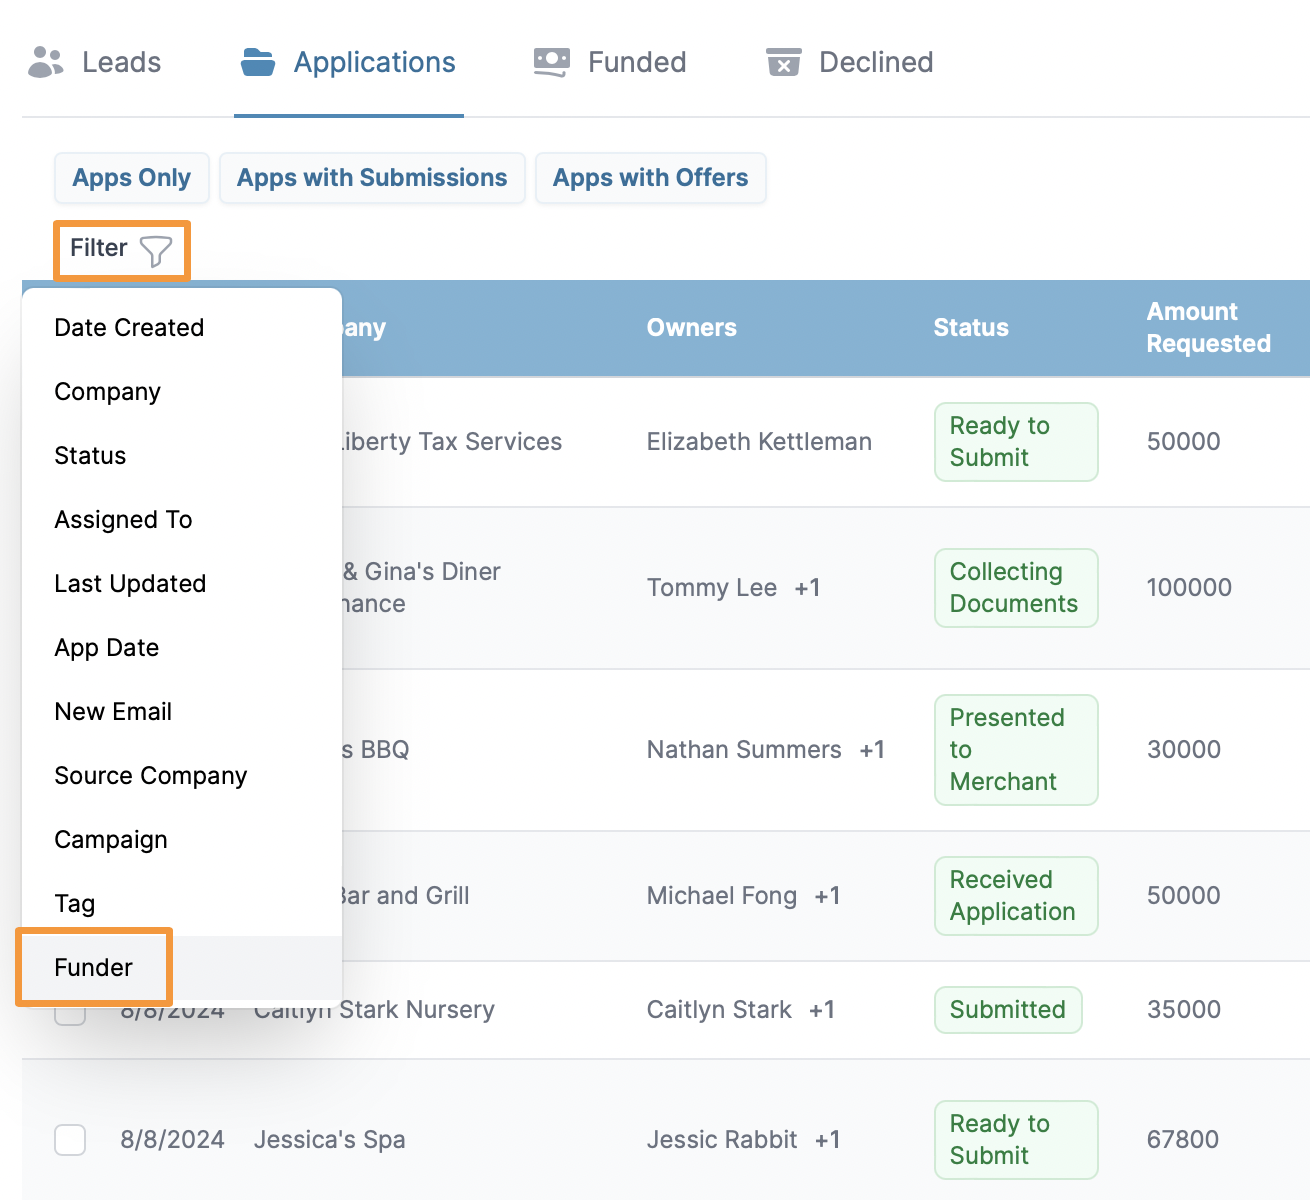Click the +1 beside Jessic Rabbit
Screen dimensions: 1310x1200
click(827, 1140)
